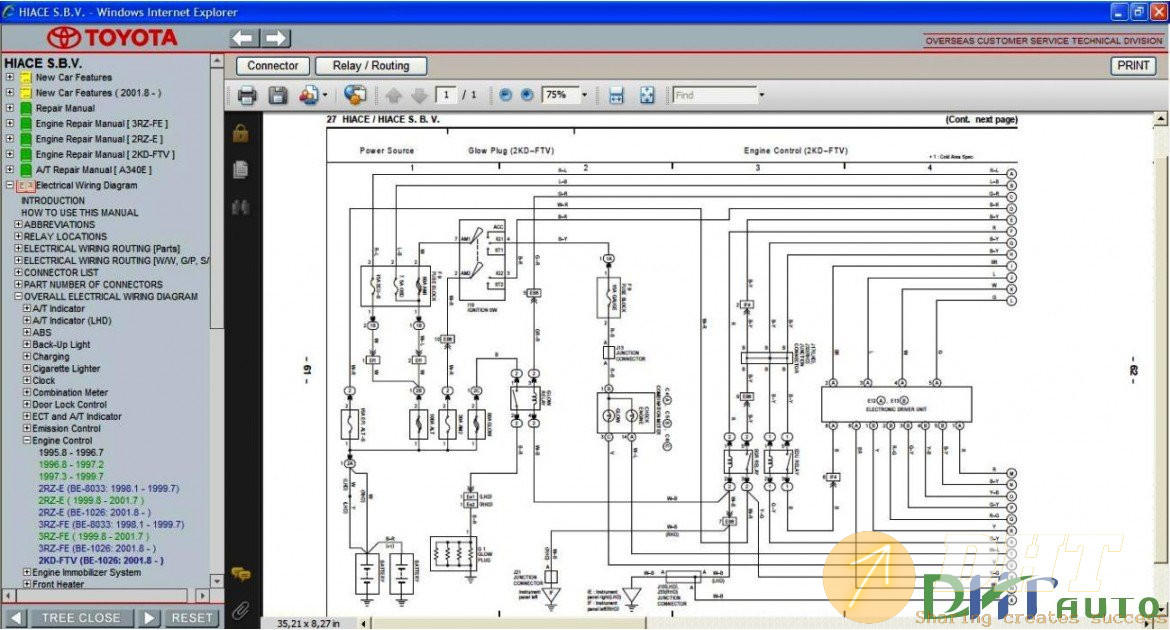This screenshot has height=630, width=1170.
Task: Click the save disk icon
Action: (x=278, y=95)
